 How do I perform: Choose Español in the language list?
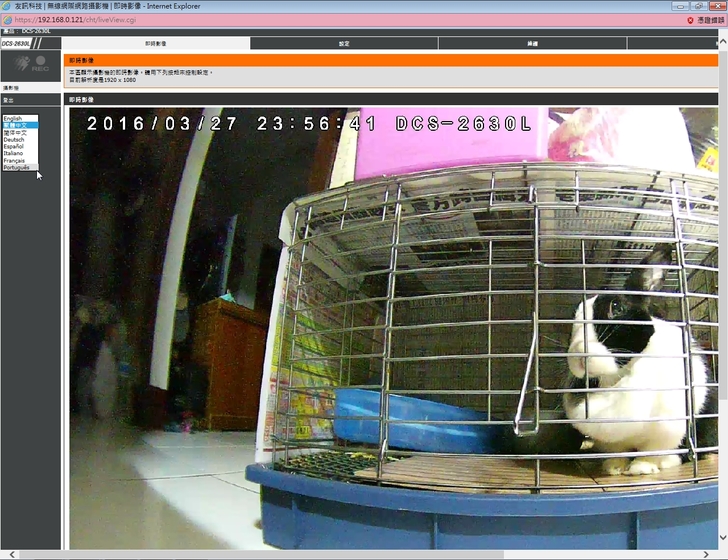pos(20,146)
